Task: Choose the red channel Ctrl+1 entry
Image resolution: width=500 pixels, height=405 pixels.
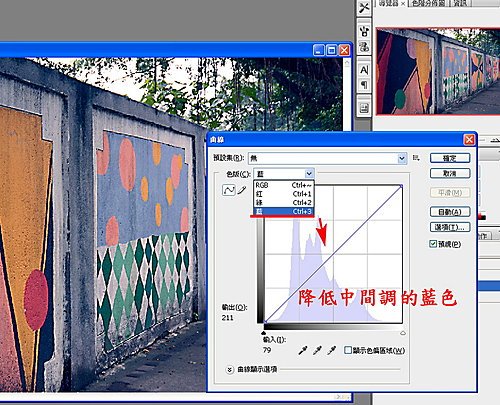Action: click(283, 194)
